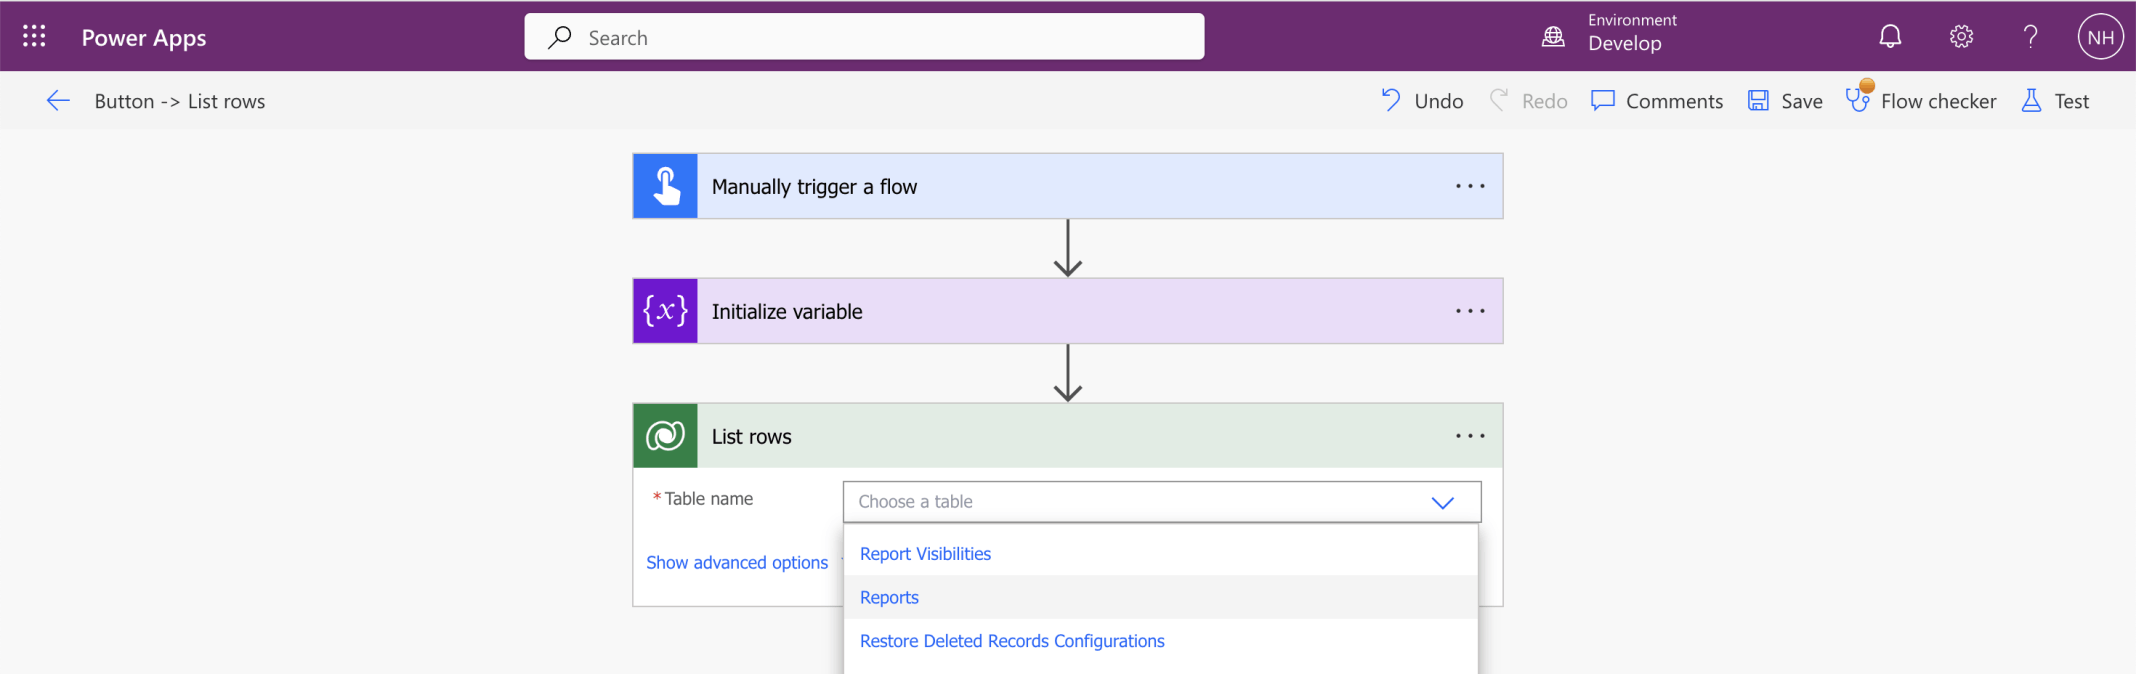Test the flow
The image size is (2136, 674).
point(2055,101)
